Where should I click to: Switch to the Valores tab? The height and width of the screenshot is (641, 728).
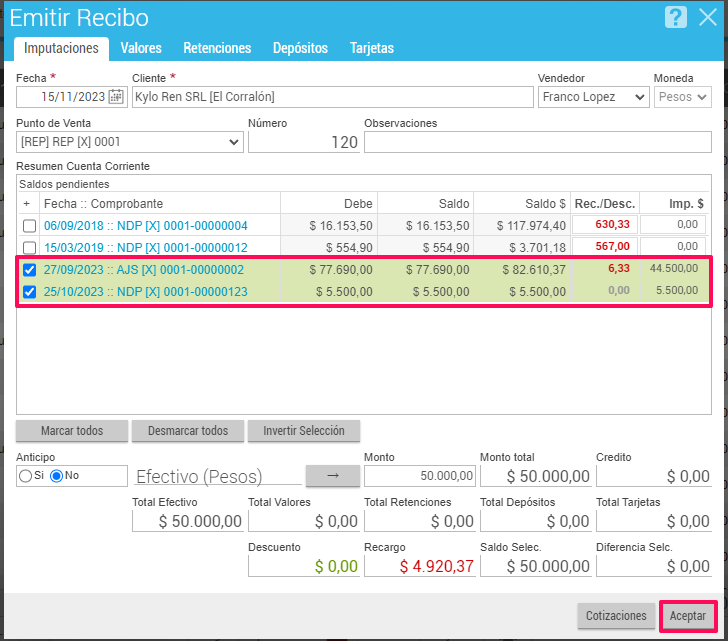click(x=141, y=48)
